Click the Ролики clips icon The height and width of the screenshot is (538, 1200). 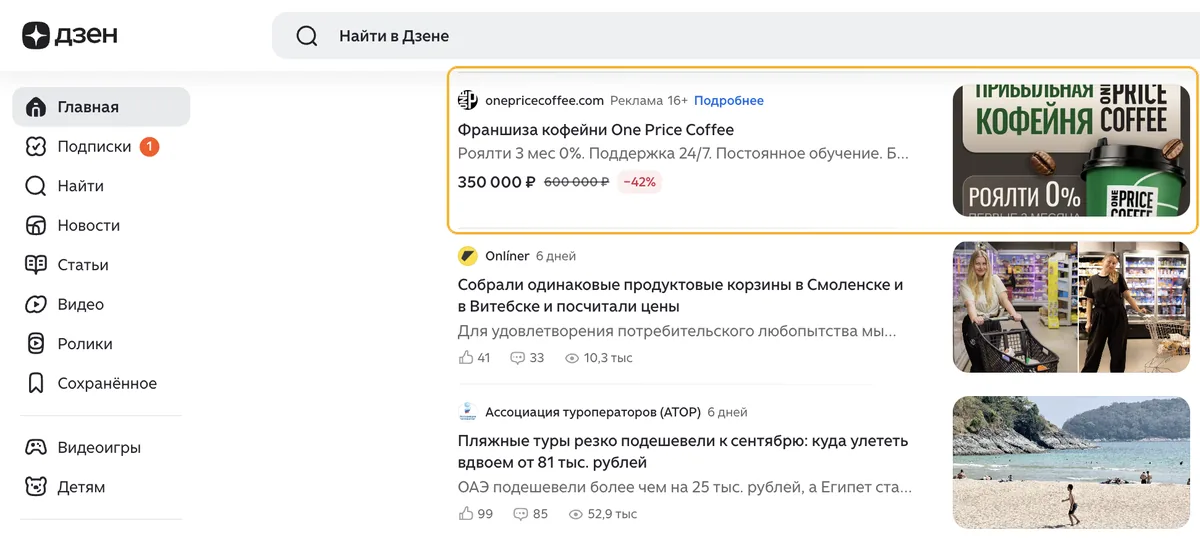[x=36, y=344]
